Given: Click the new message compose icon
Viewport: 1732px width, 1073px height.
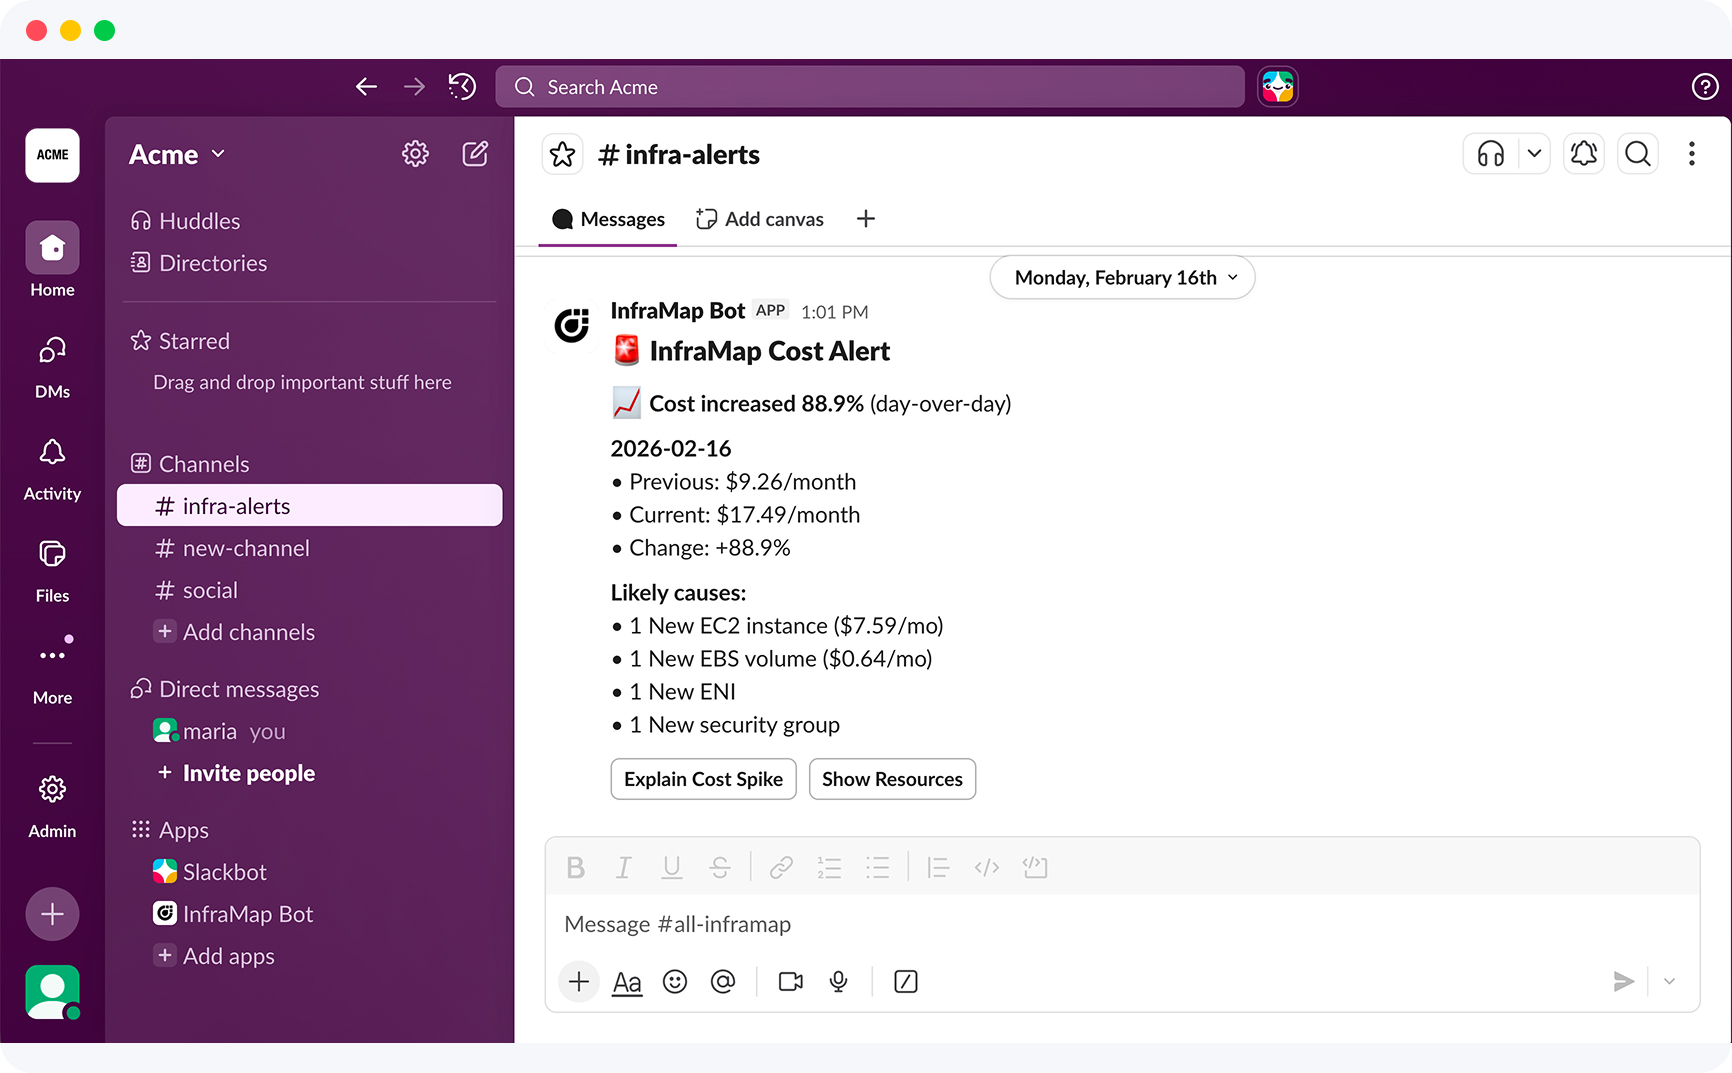Looking at the screenshot, I should coord(475,154).
